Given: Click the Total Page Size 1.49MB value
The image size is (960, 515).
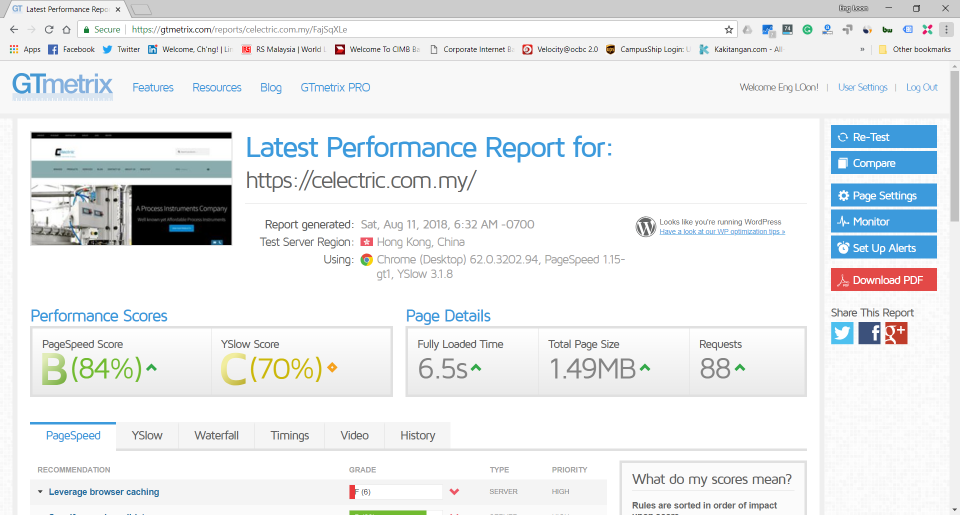Looking at the screenshot, I should [592, 369].
